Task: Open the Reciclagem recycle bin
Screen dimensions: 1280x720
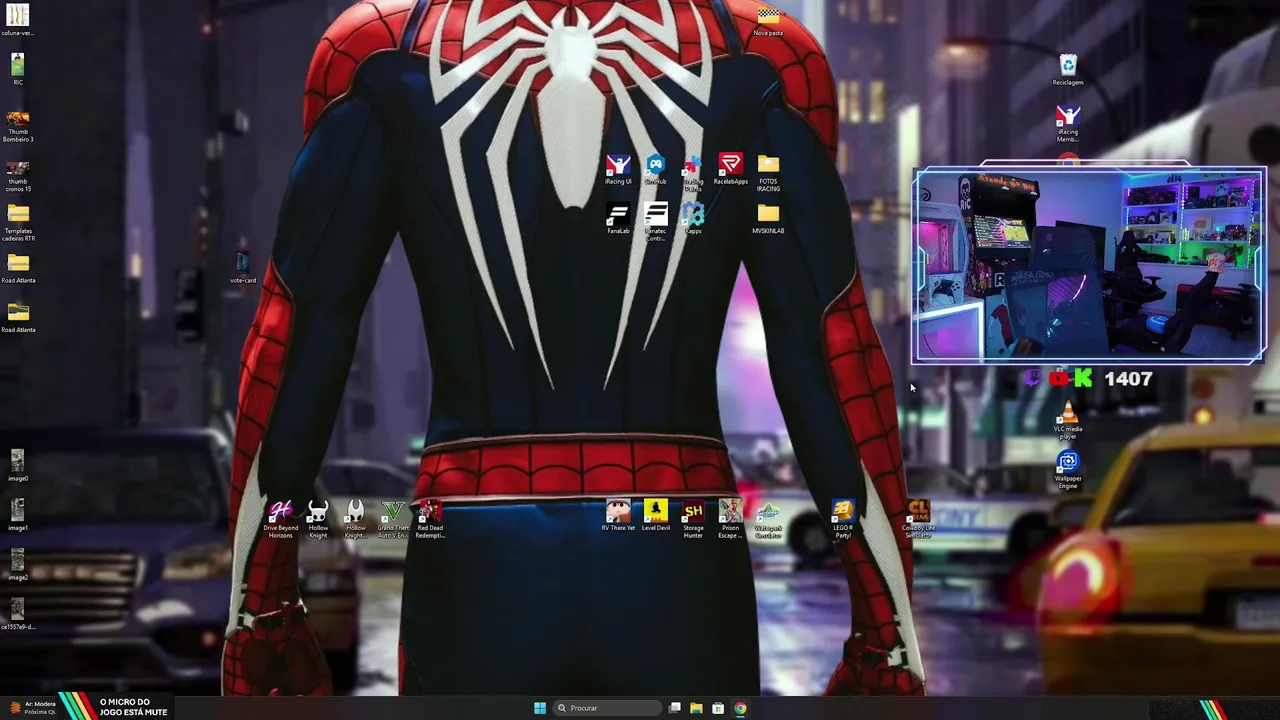Action: [1068, 71]
